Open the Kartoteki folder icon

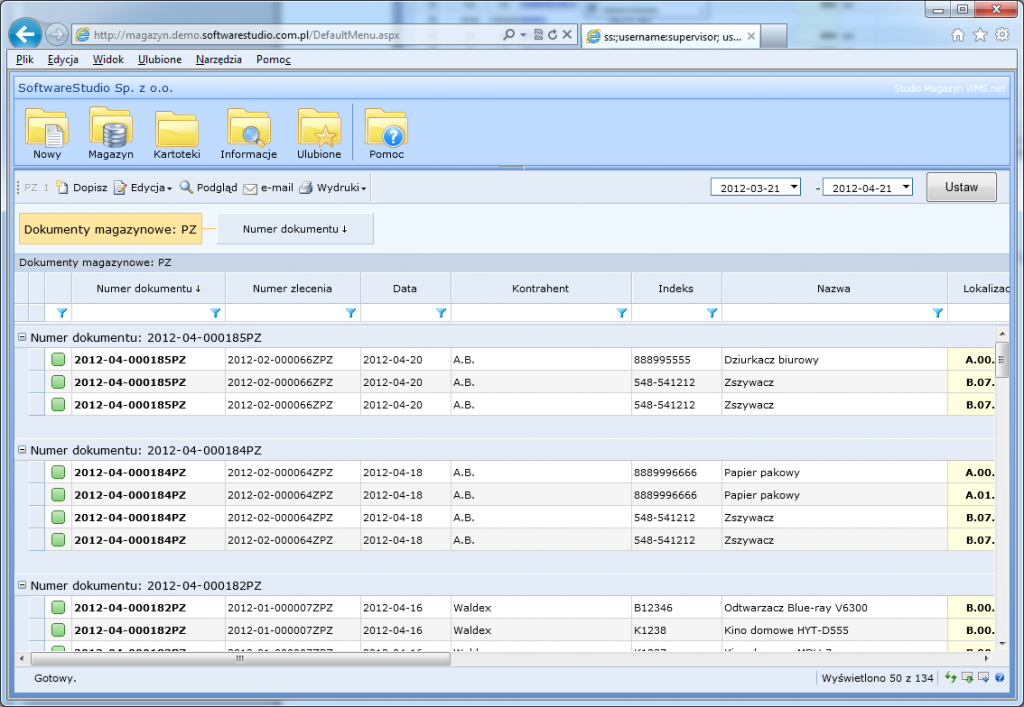tap(177, 130)
